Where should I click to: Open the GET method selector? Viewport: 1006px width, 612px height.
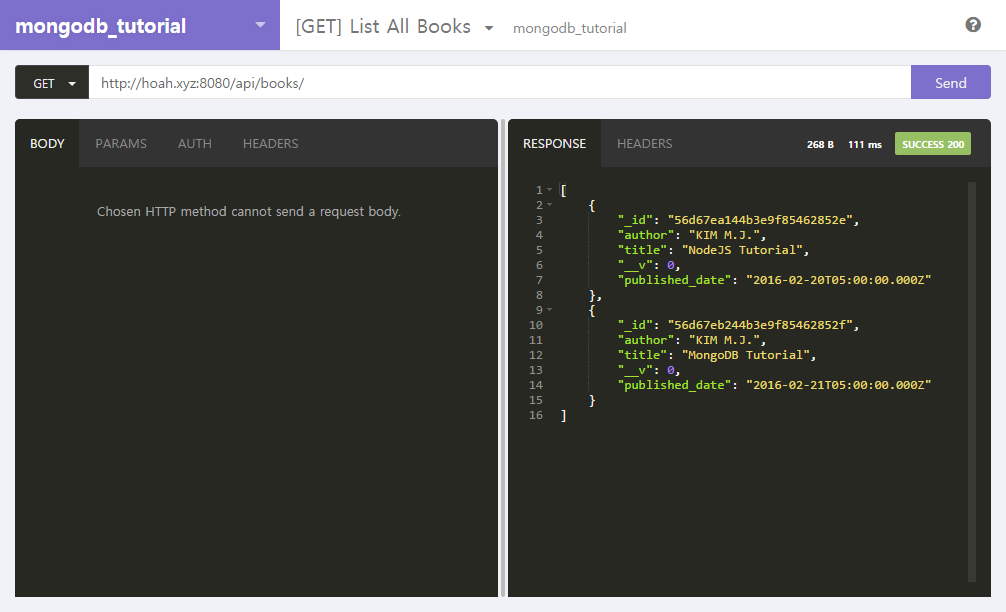point(52,83)
